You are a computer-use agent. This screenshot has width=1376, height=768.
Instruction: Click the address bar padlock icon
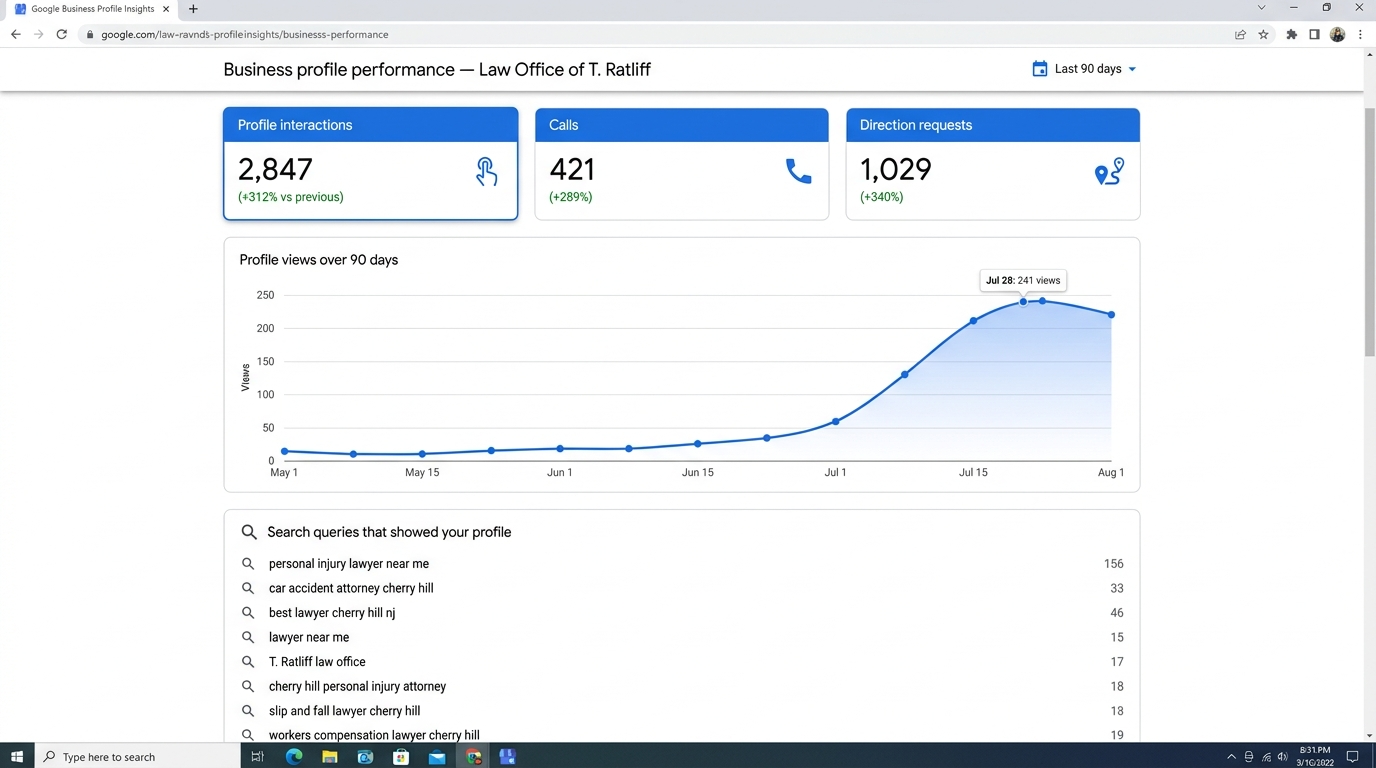click(x=90, y=34)
